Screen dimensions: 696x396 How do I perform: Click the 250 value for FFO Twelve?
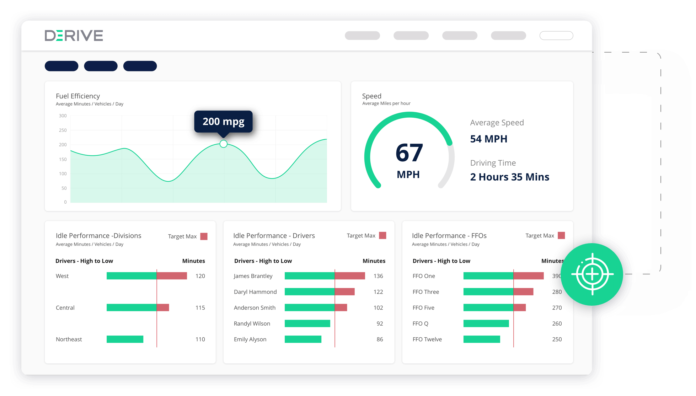pos(557,339)
